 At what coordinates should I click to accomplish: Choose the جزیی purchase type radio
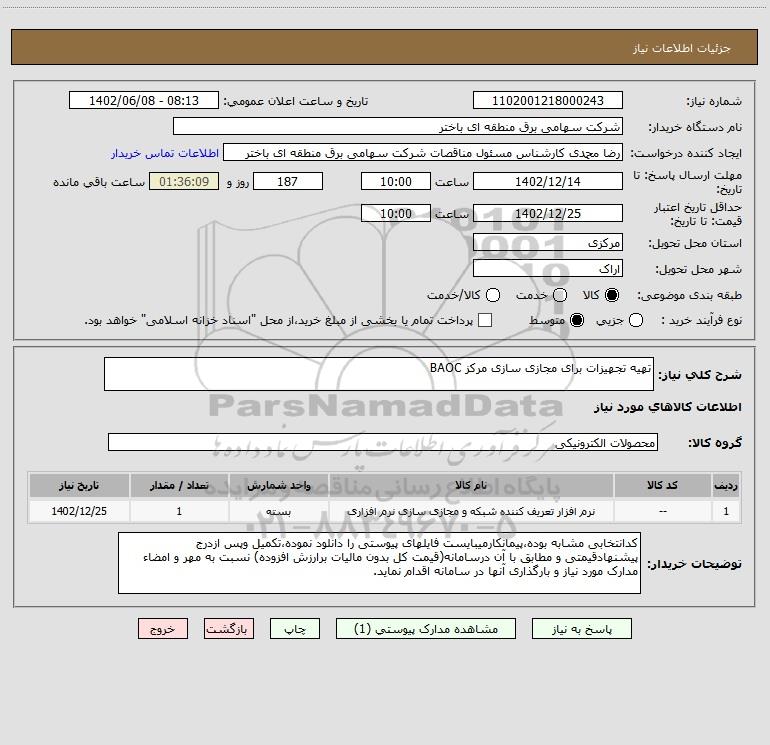point(636,321)
